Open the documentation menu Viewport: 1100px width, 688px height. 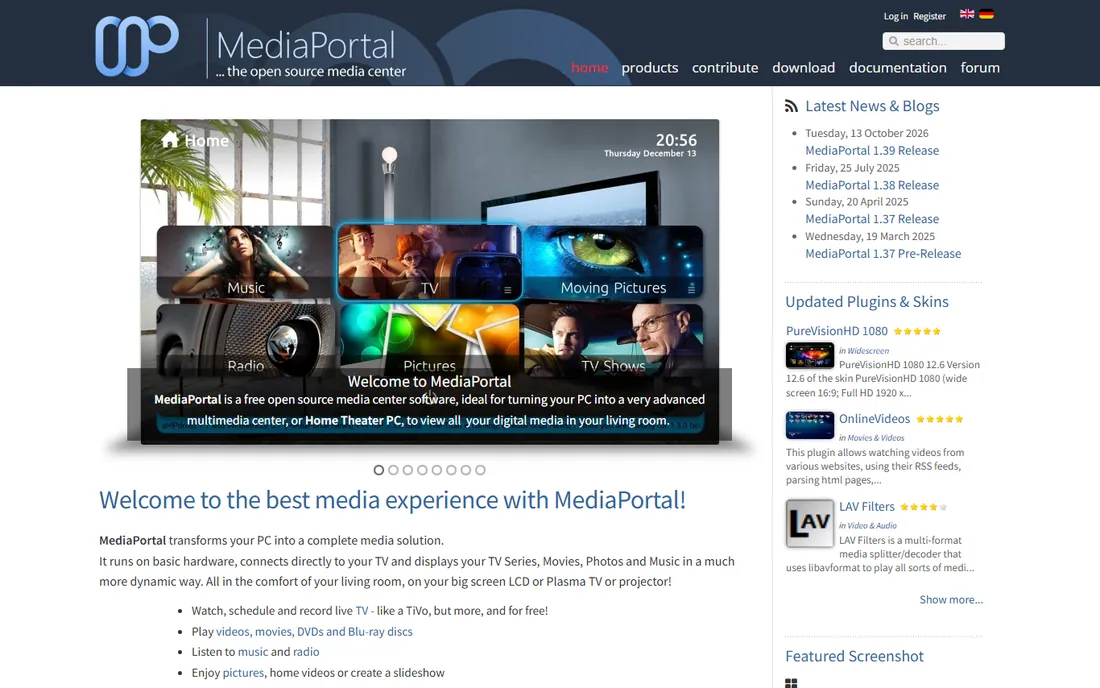click(x=897, y=67)
